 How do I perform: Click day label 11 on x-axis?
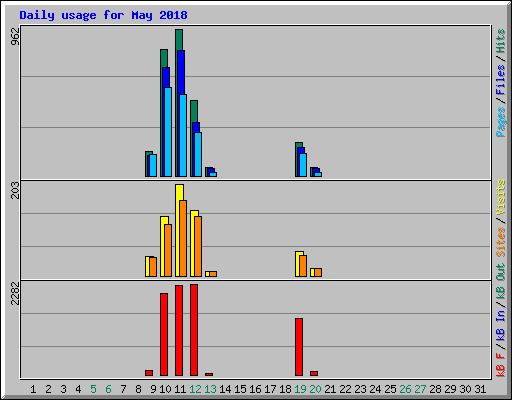pyautogui.click(x=180, y=389)
